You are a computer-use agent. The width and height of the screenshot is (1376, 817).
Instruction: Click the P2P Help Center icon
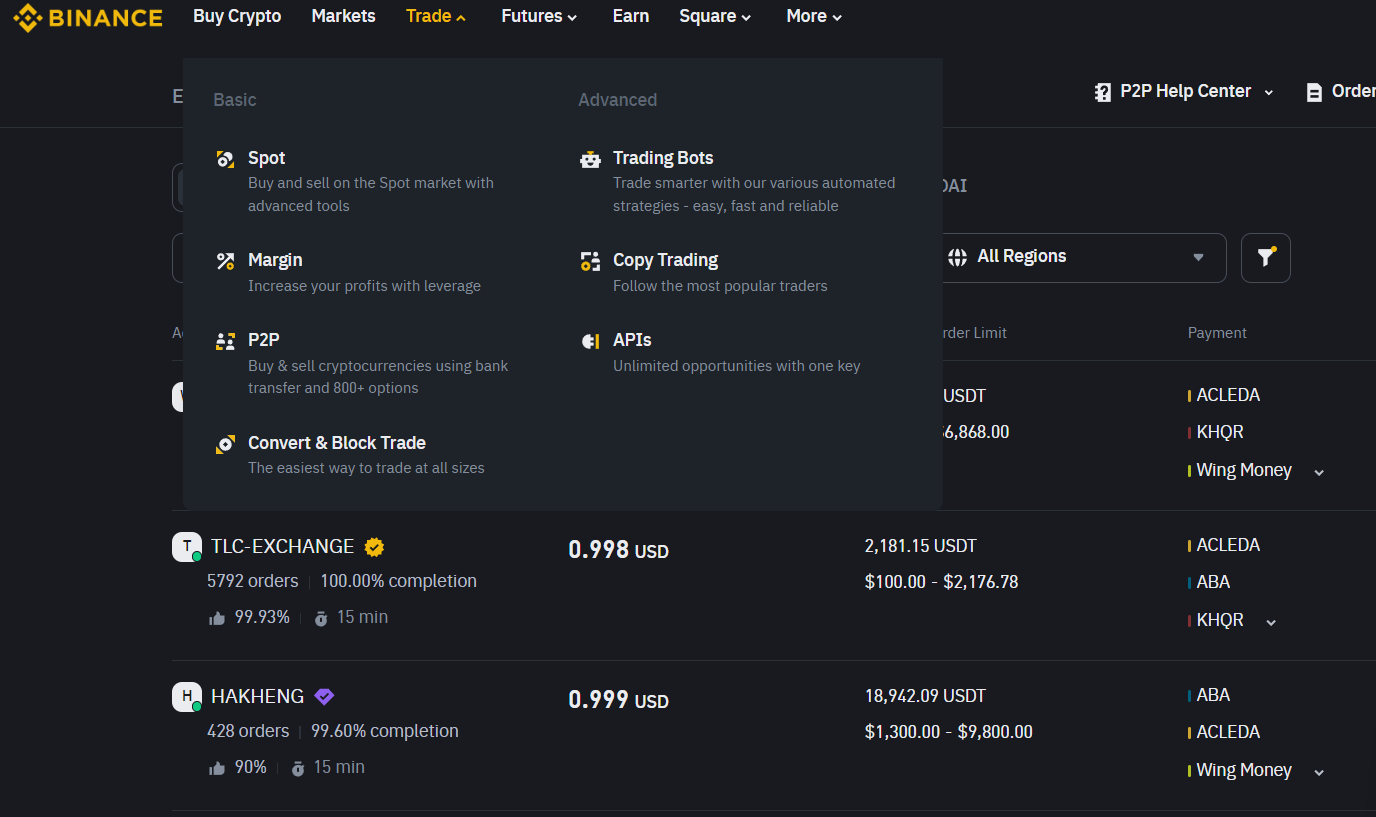tap(1103, 92)
